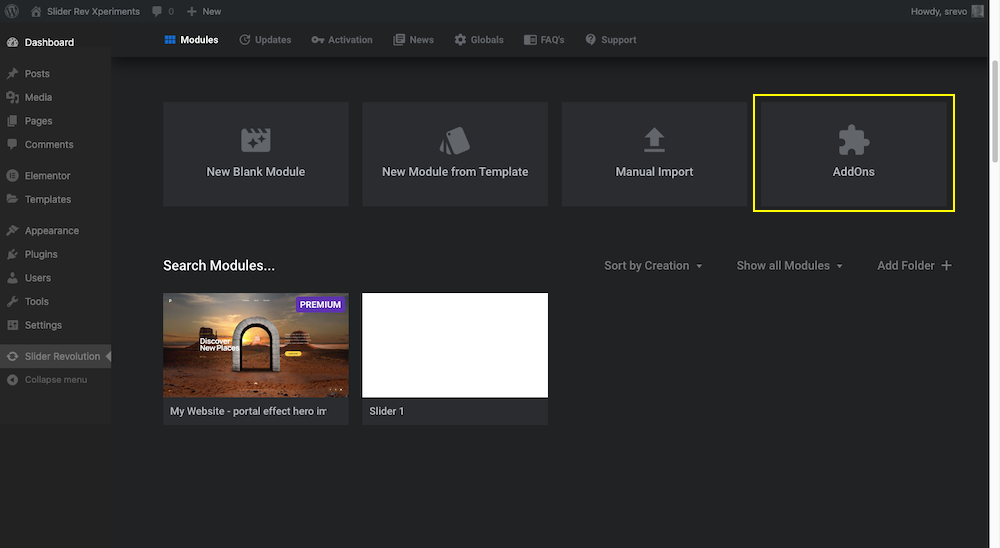Click 'My Website - portal effect hero' title
The image size is (1000, 548).
tap(248, 411)
